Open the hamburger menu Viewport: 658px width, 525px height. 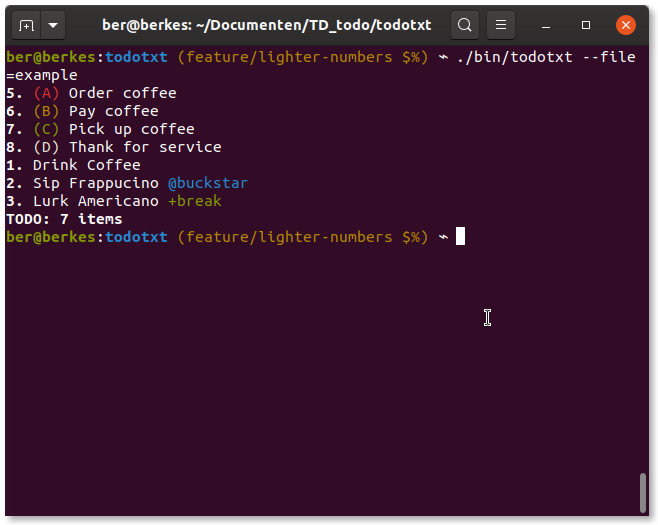click(x=501, y=25)
